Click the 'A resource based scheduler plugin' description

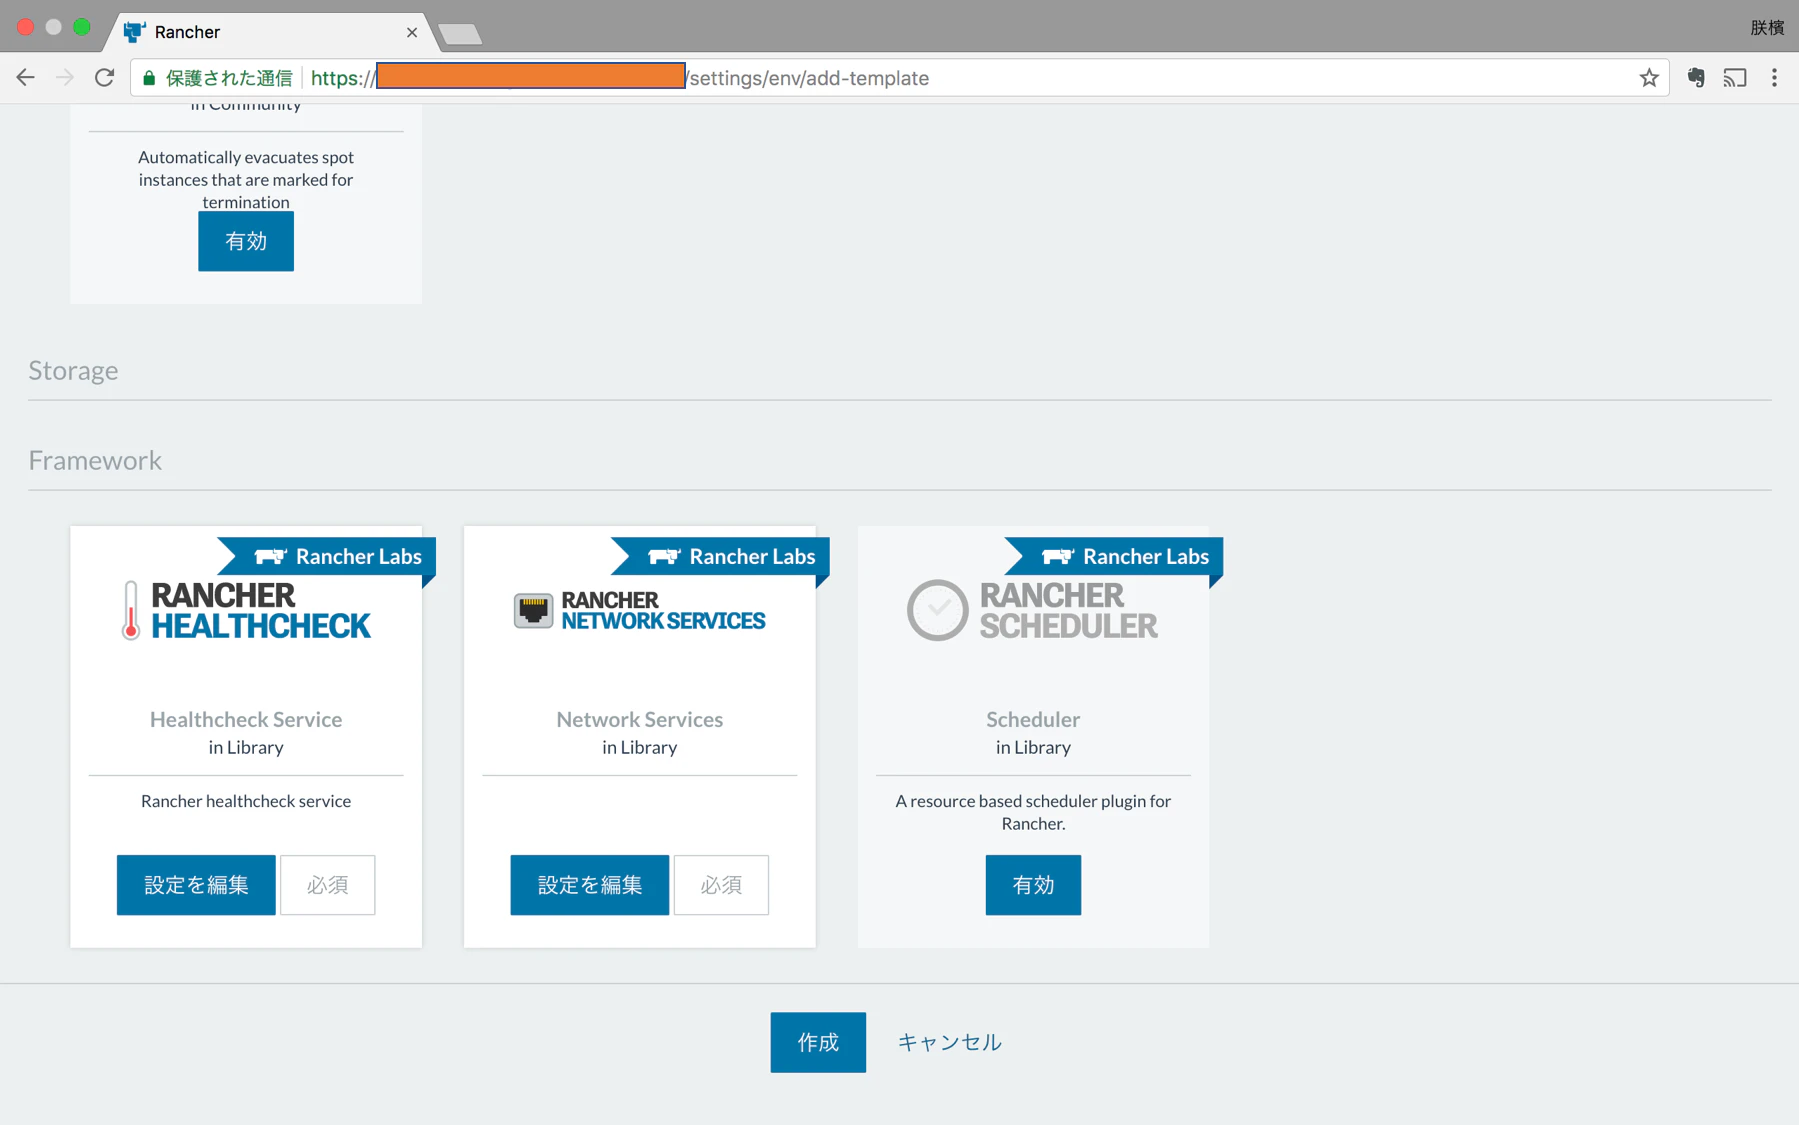(x=1033, y=812)
